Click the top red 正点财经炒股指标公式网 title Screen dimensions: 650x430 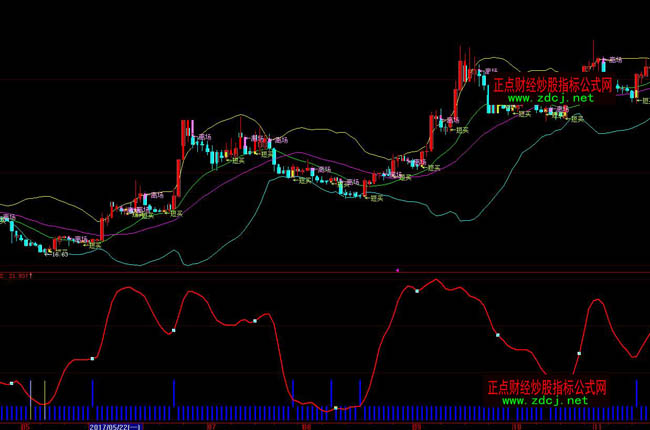(x=552, y=85)
